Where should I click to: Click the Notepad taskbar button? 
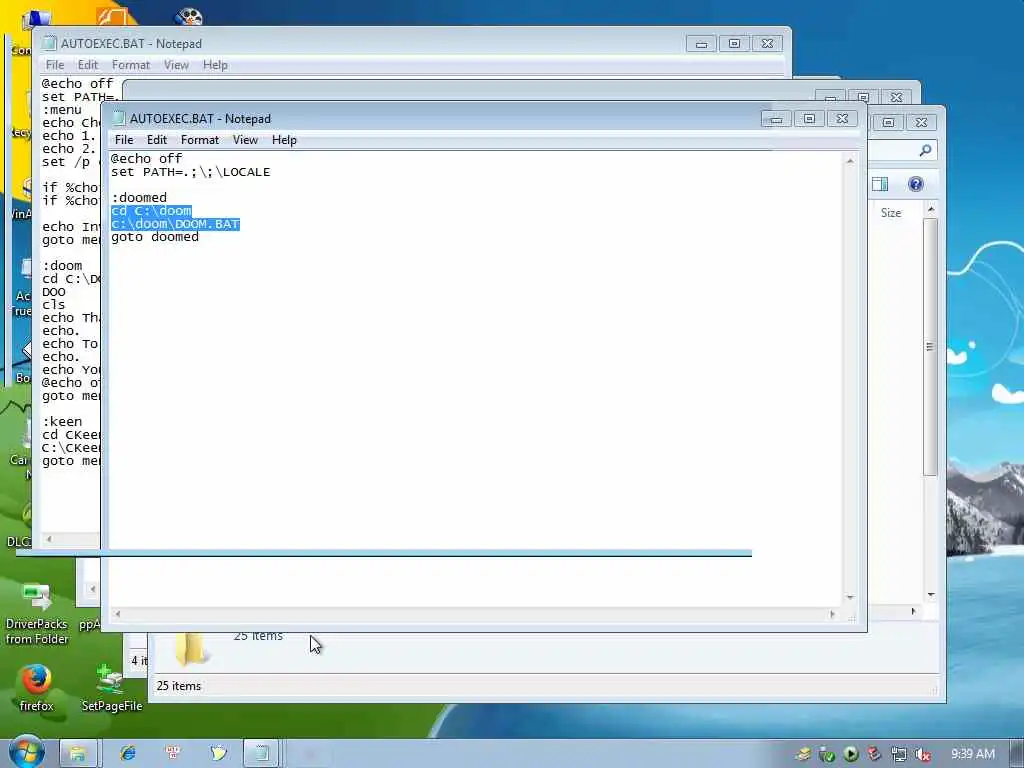(x=261, y=754)
